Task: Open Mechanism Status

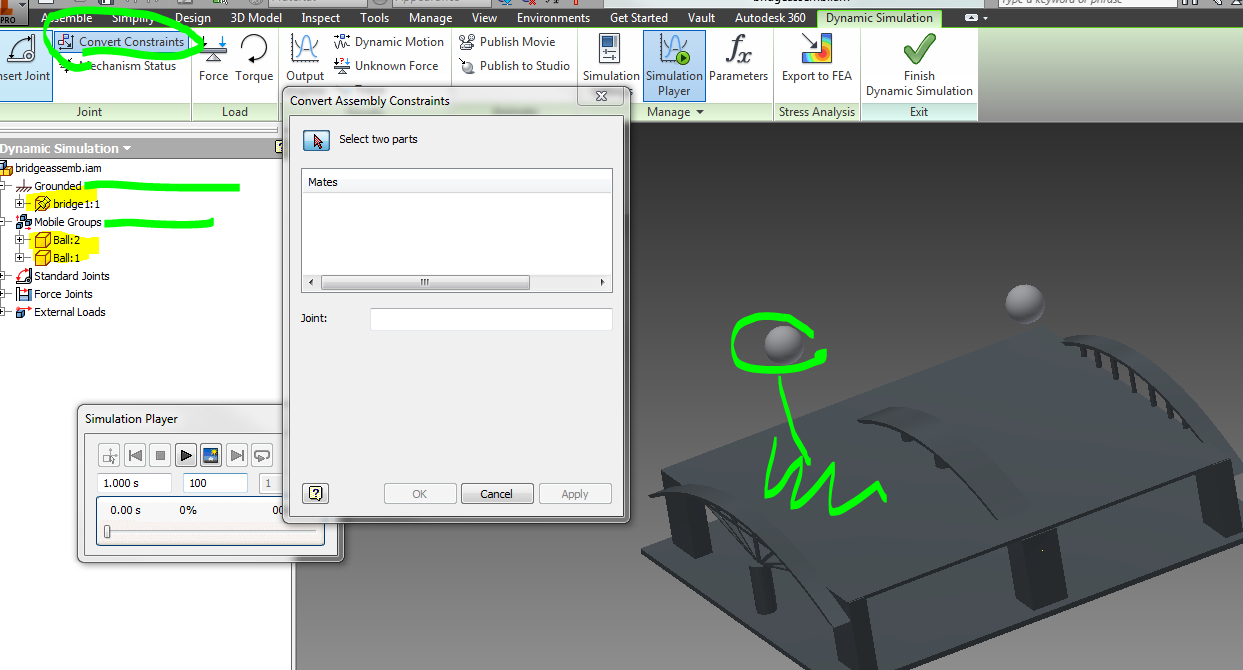Action: coord(120,66)
